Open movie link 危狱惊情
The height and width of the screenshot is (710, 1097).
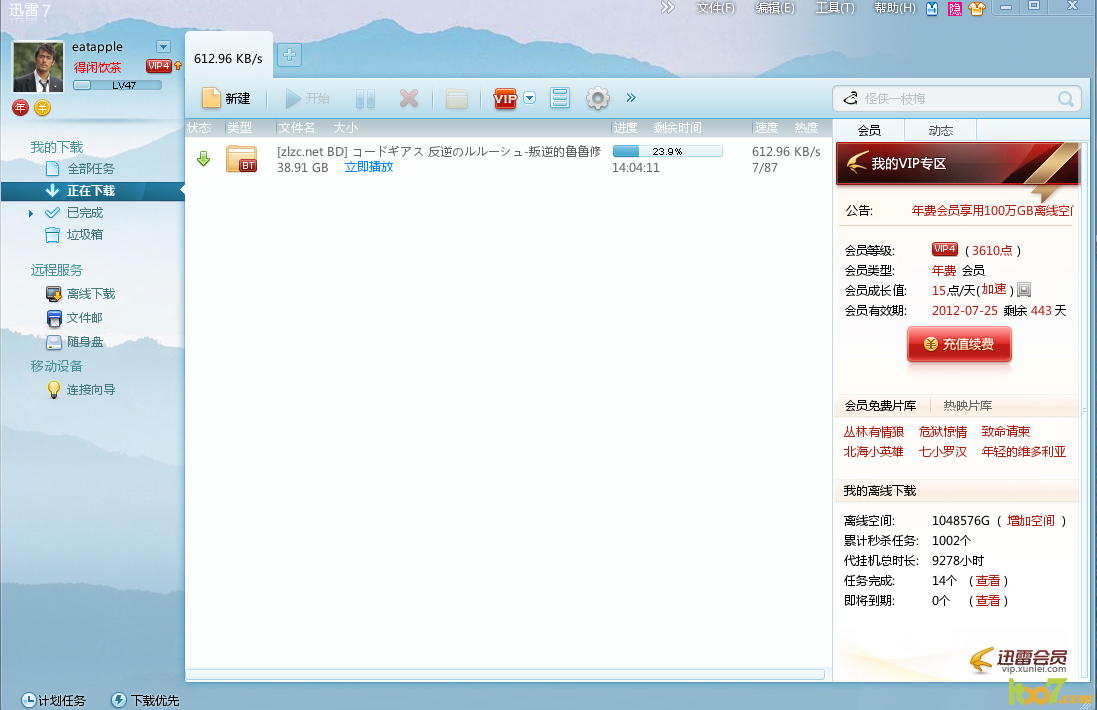pos(942,432)
